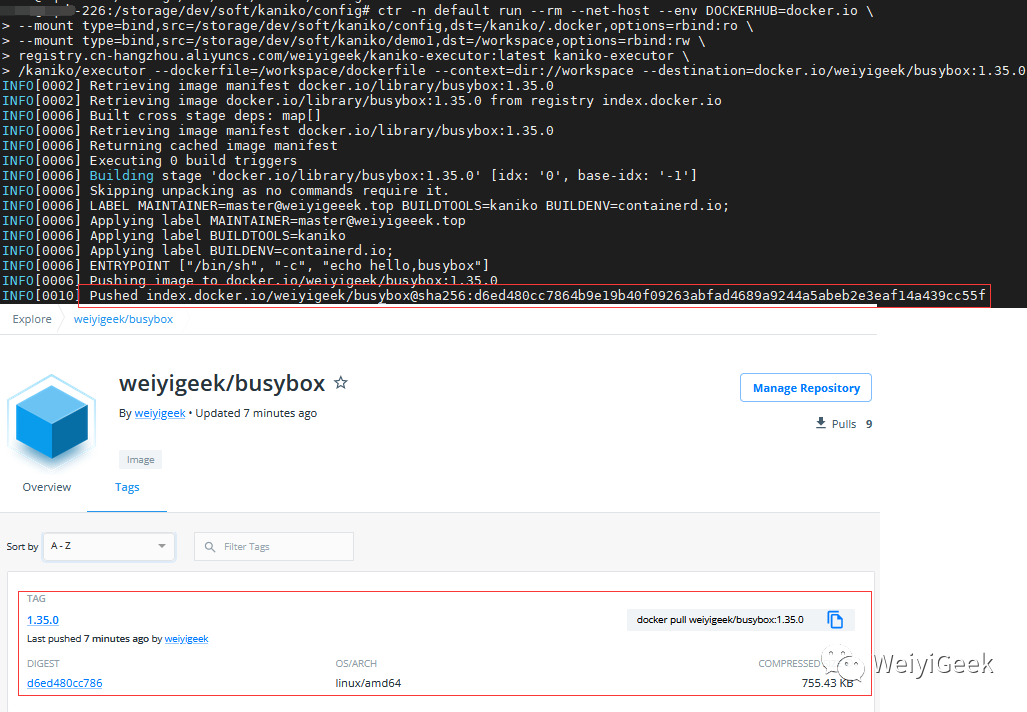Screen dimensions: 1027x712
Task: Click the ENTRYPOINT terminal line
Action: click(x=245, y=266)
